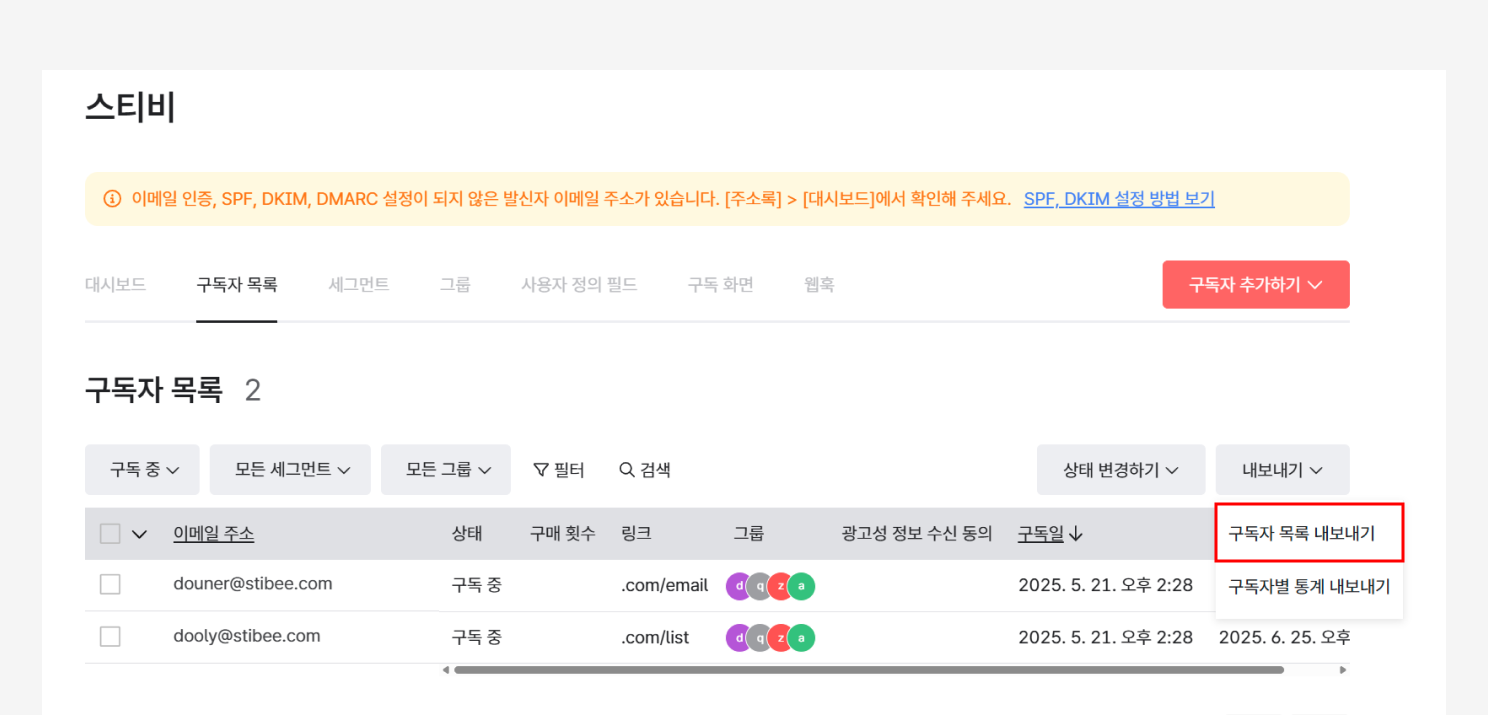Click the magnifier icon for 검색
The image size is (1488, 715).
(x=627, y=470)
